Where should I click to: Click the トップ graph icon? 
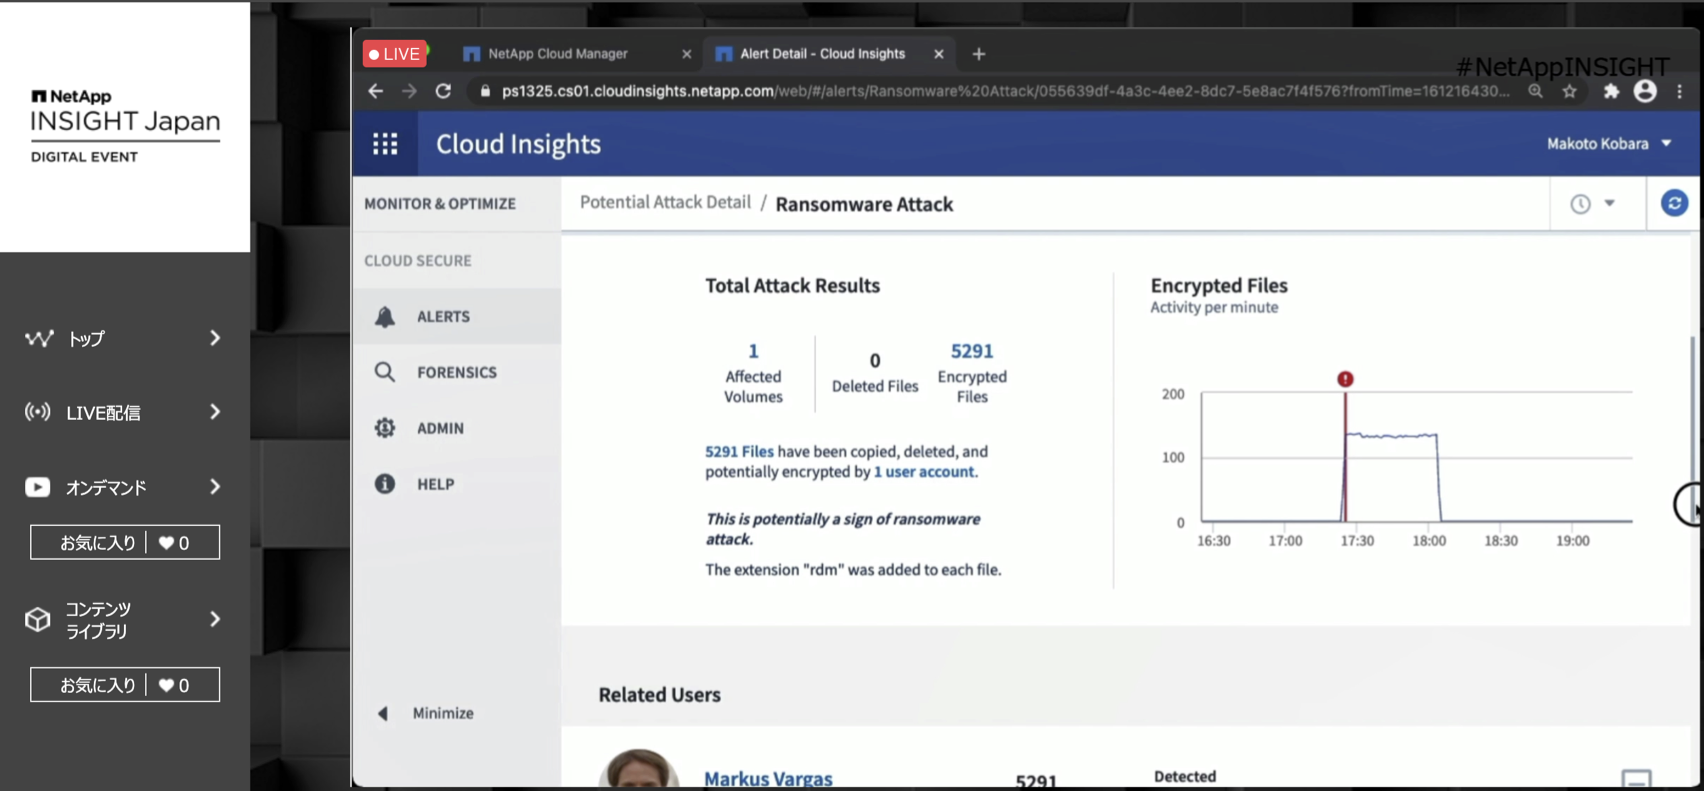click(39, 339)
